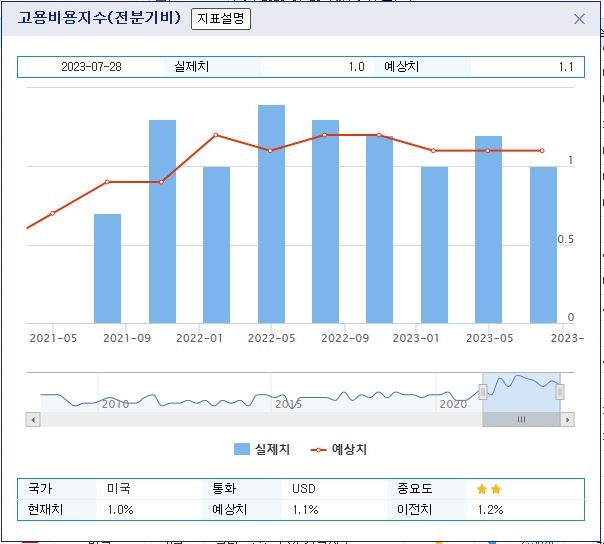
Task: Click the red 예상치 legend line marker
Action: [319, 450]
